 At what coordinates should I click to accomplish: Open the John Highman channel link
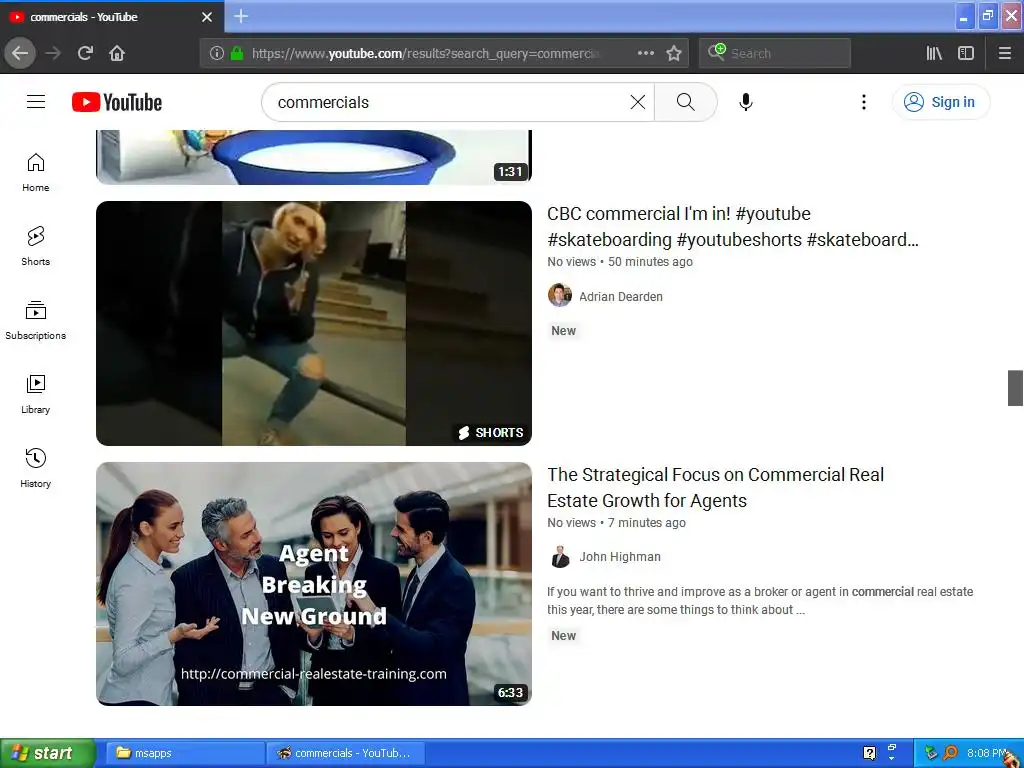620,556
